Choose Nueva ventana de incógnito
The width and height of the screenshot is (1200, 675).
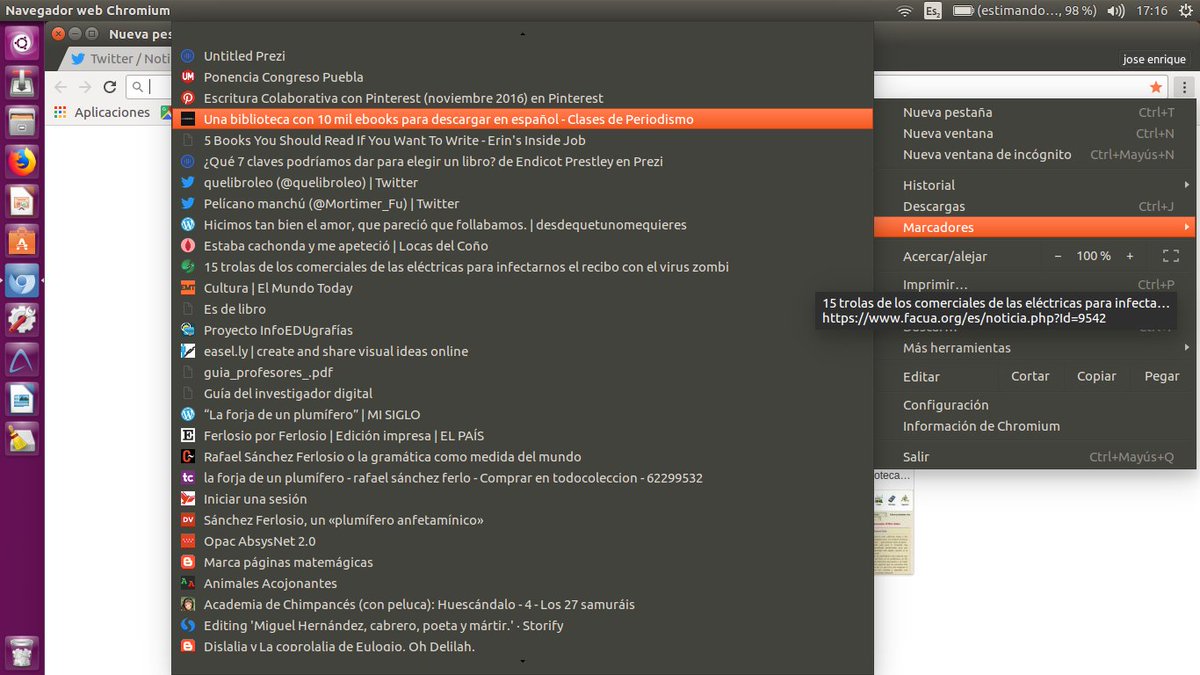click(x=1034, y=154)
